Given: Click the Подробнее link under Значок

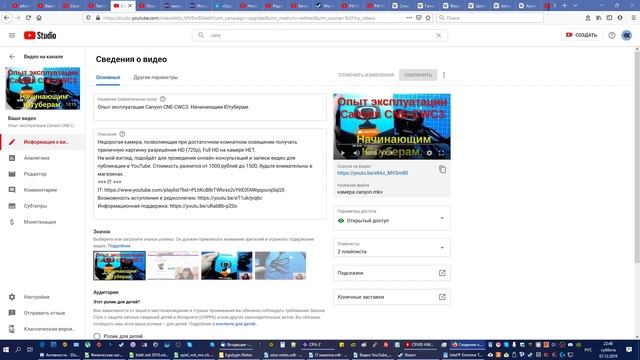Looking at the screenshot, I should tap(119, 246).
